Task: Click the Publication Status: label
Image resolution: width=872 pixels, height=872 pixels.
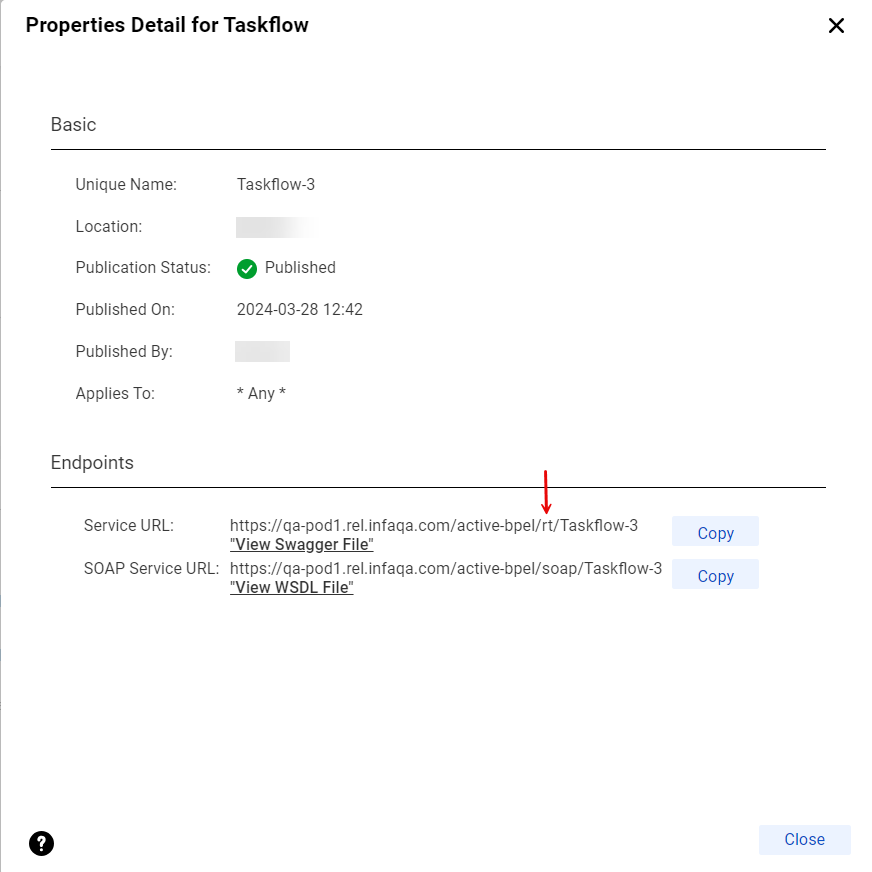Action: [x=143, y=267]
